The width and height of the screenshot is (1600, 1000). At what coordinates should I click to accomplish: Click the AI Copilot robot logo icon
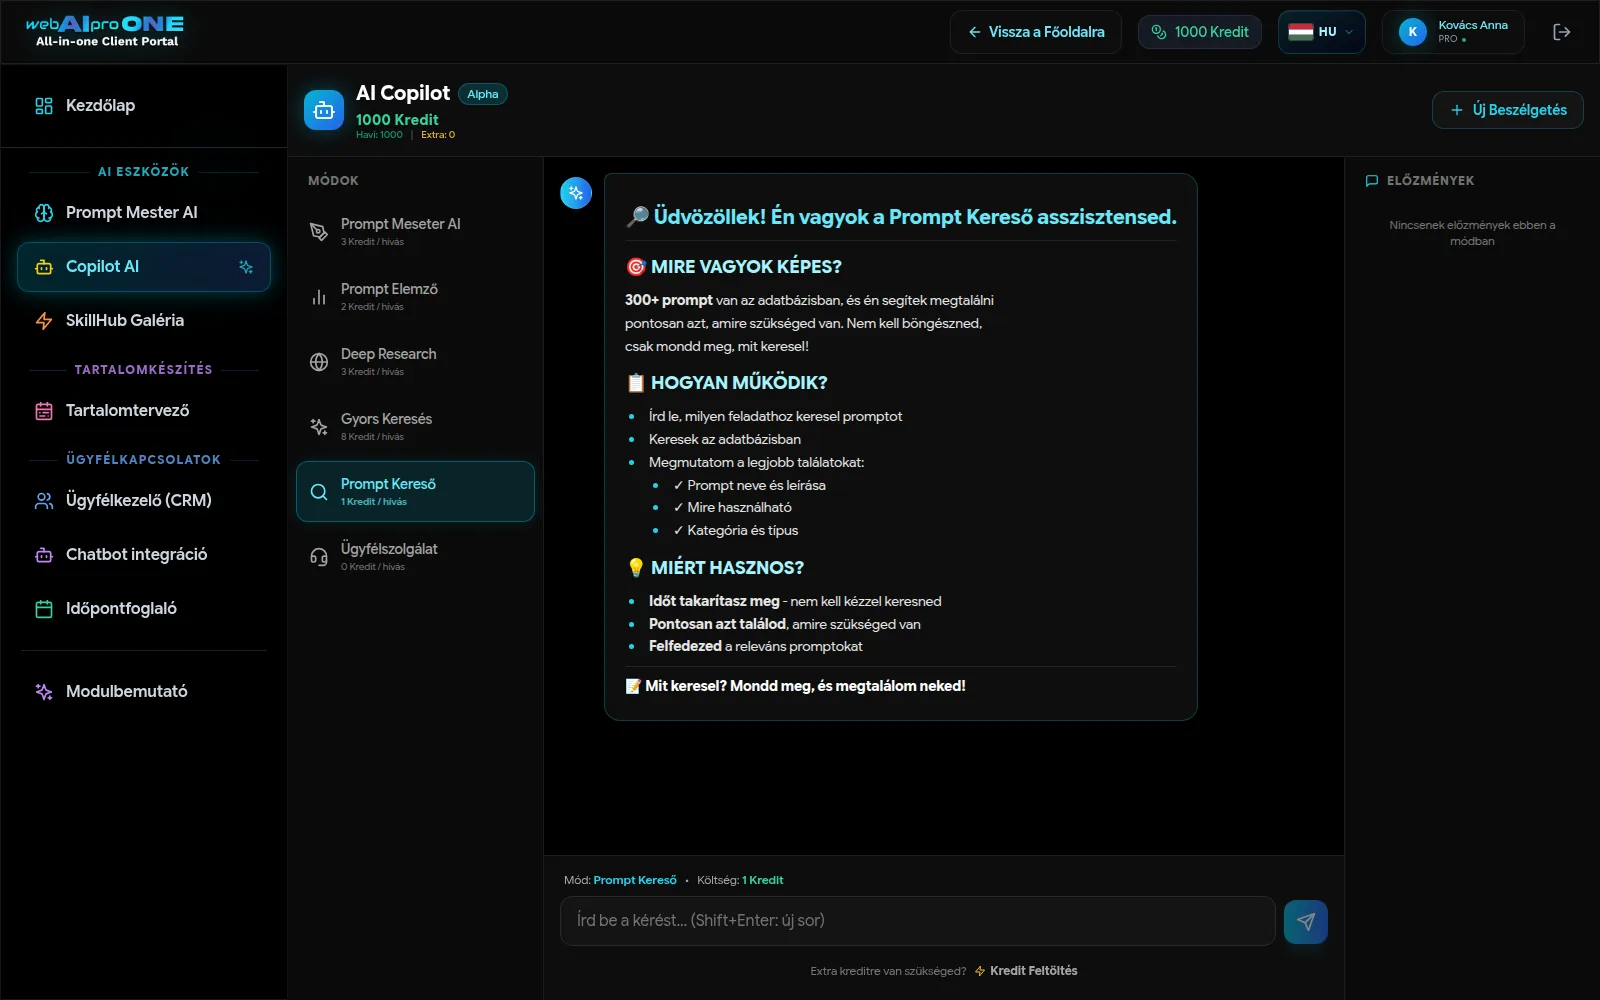coord(324,110)
